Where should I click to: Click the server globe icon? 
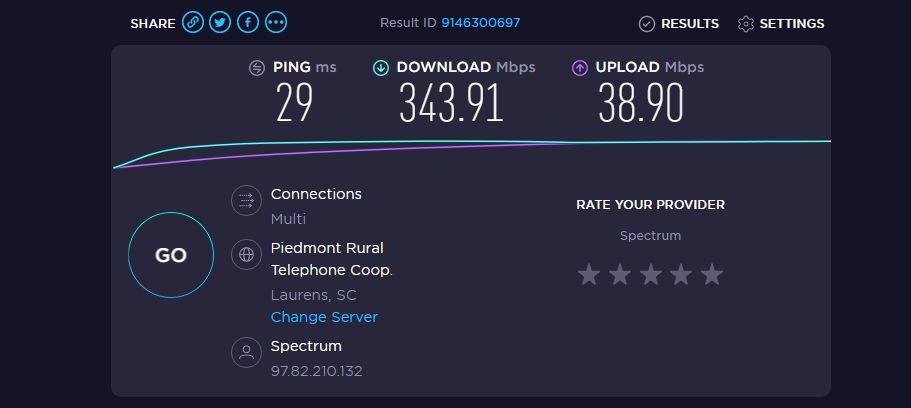[x=245, y=254]
